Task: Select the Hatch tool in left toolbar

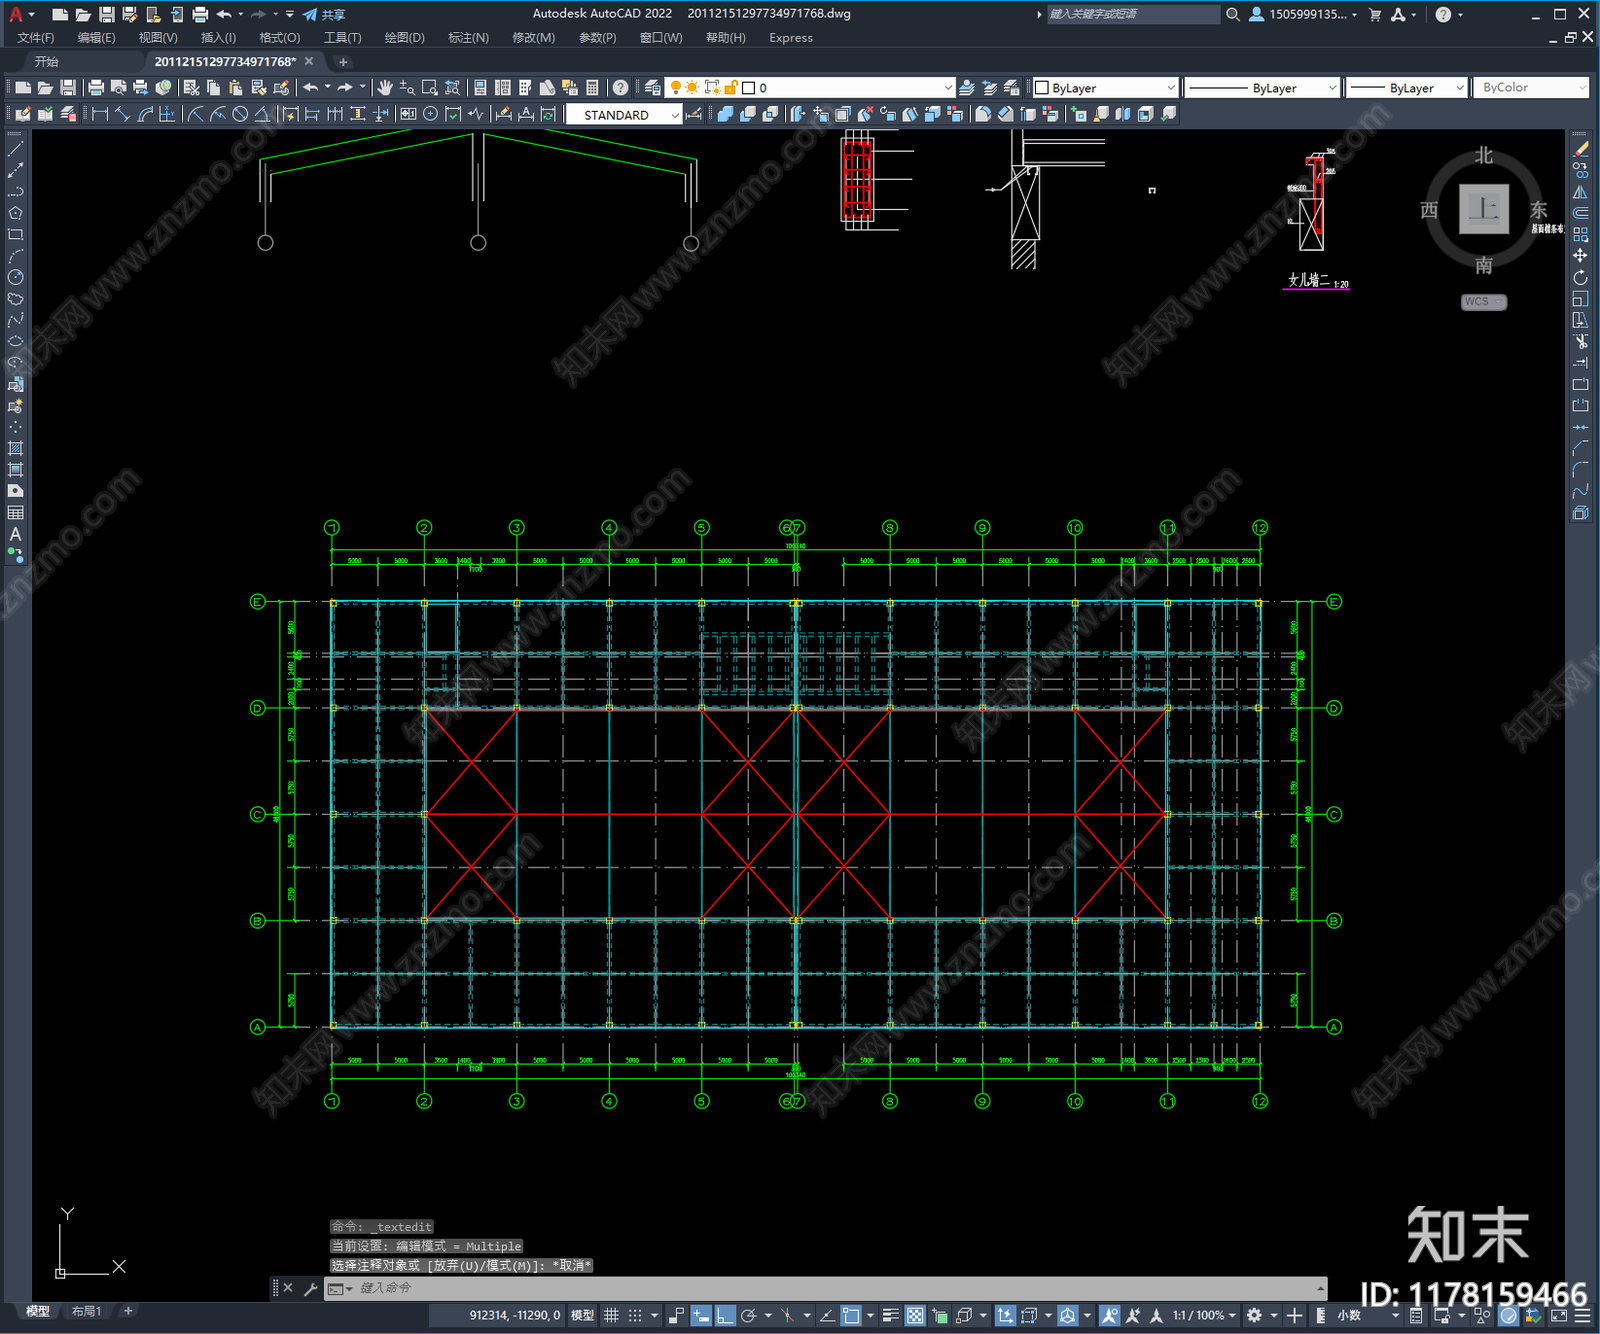Action: (15, 448)
